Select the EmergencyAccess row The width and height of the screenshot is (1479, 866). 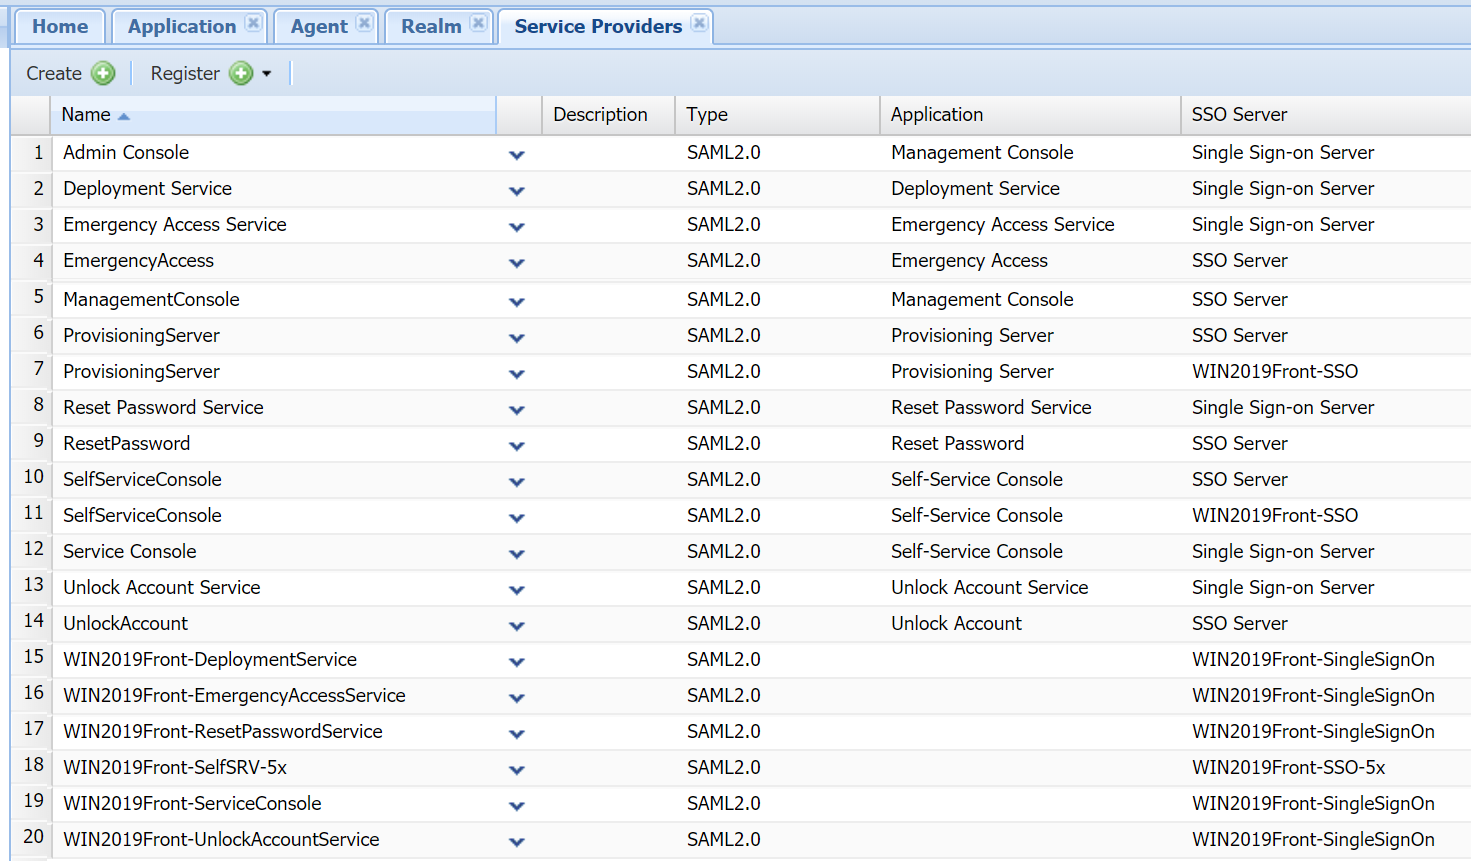[x=139, y=261]
